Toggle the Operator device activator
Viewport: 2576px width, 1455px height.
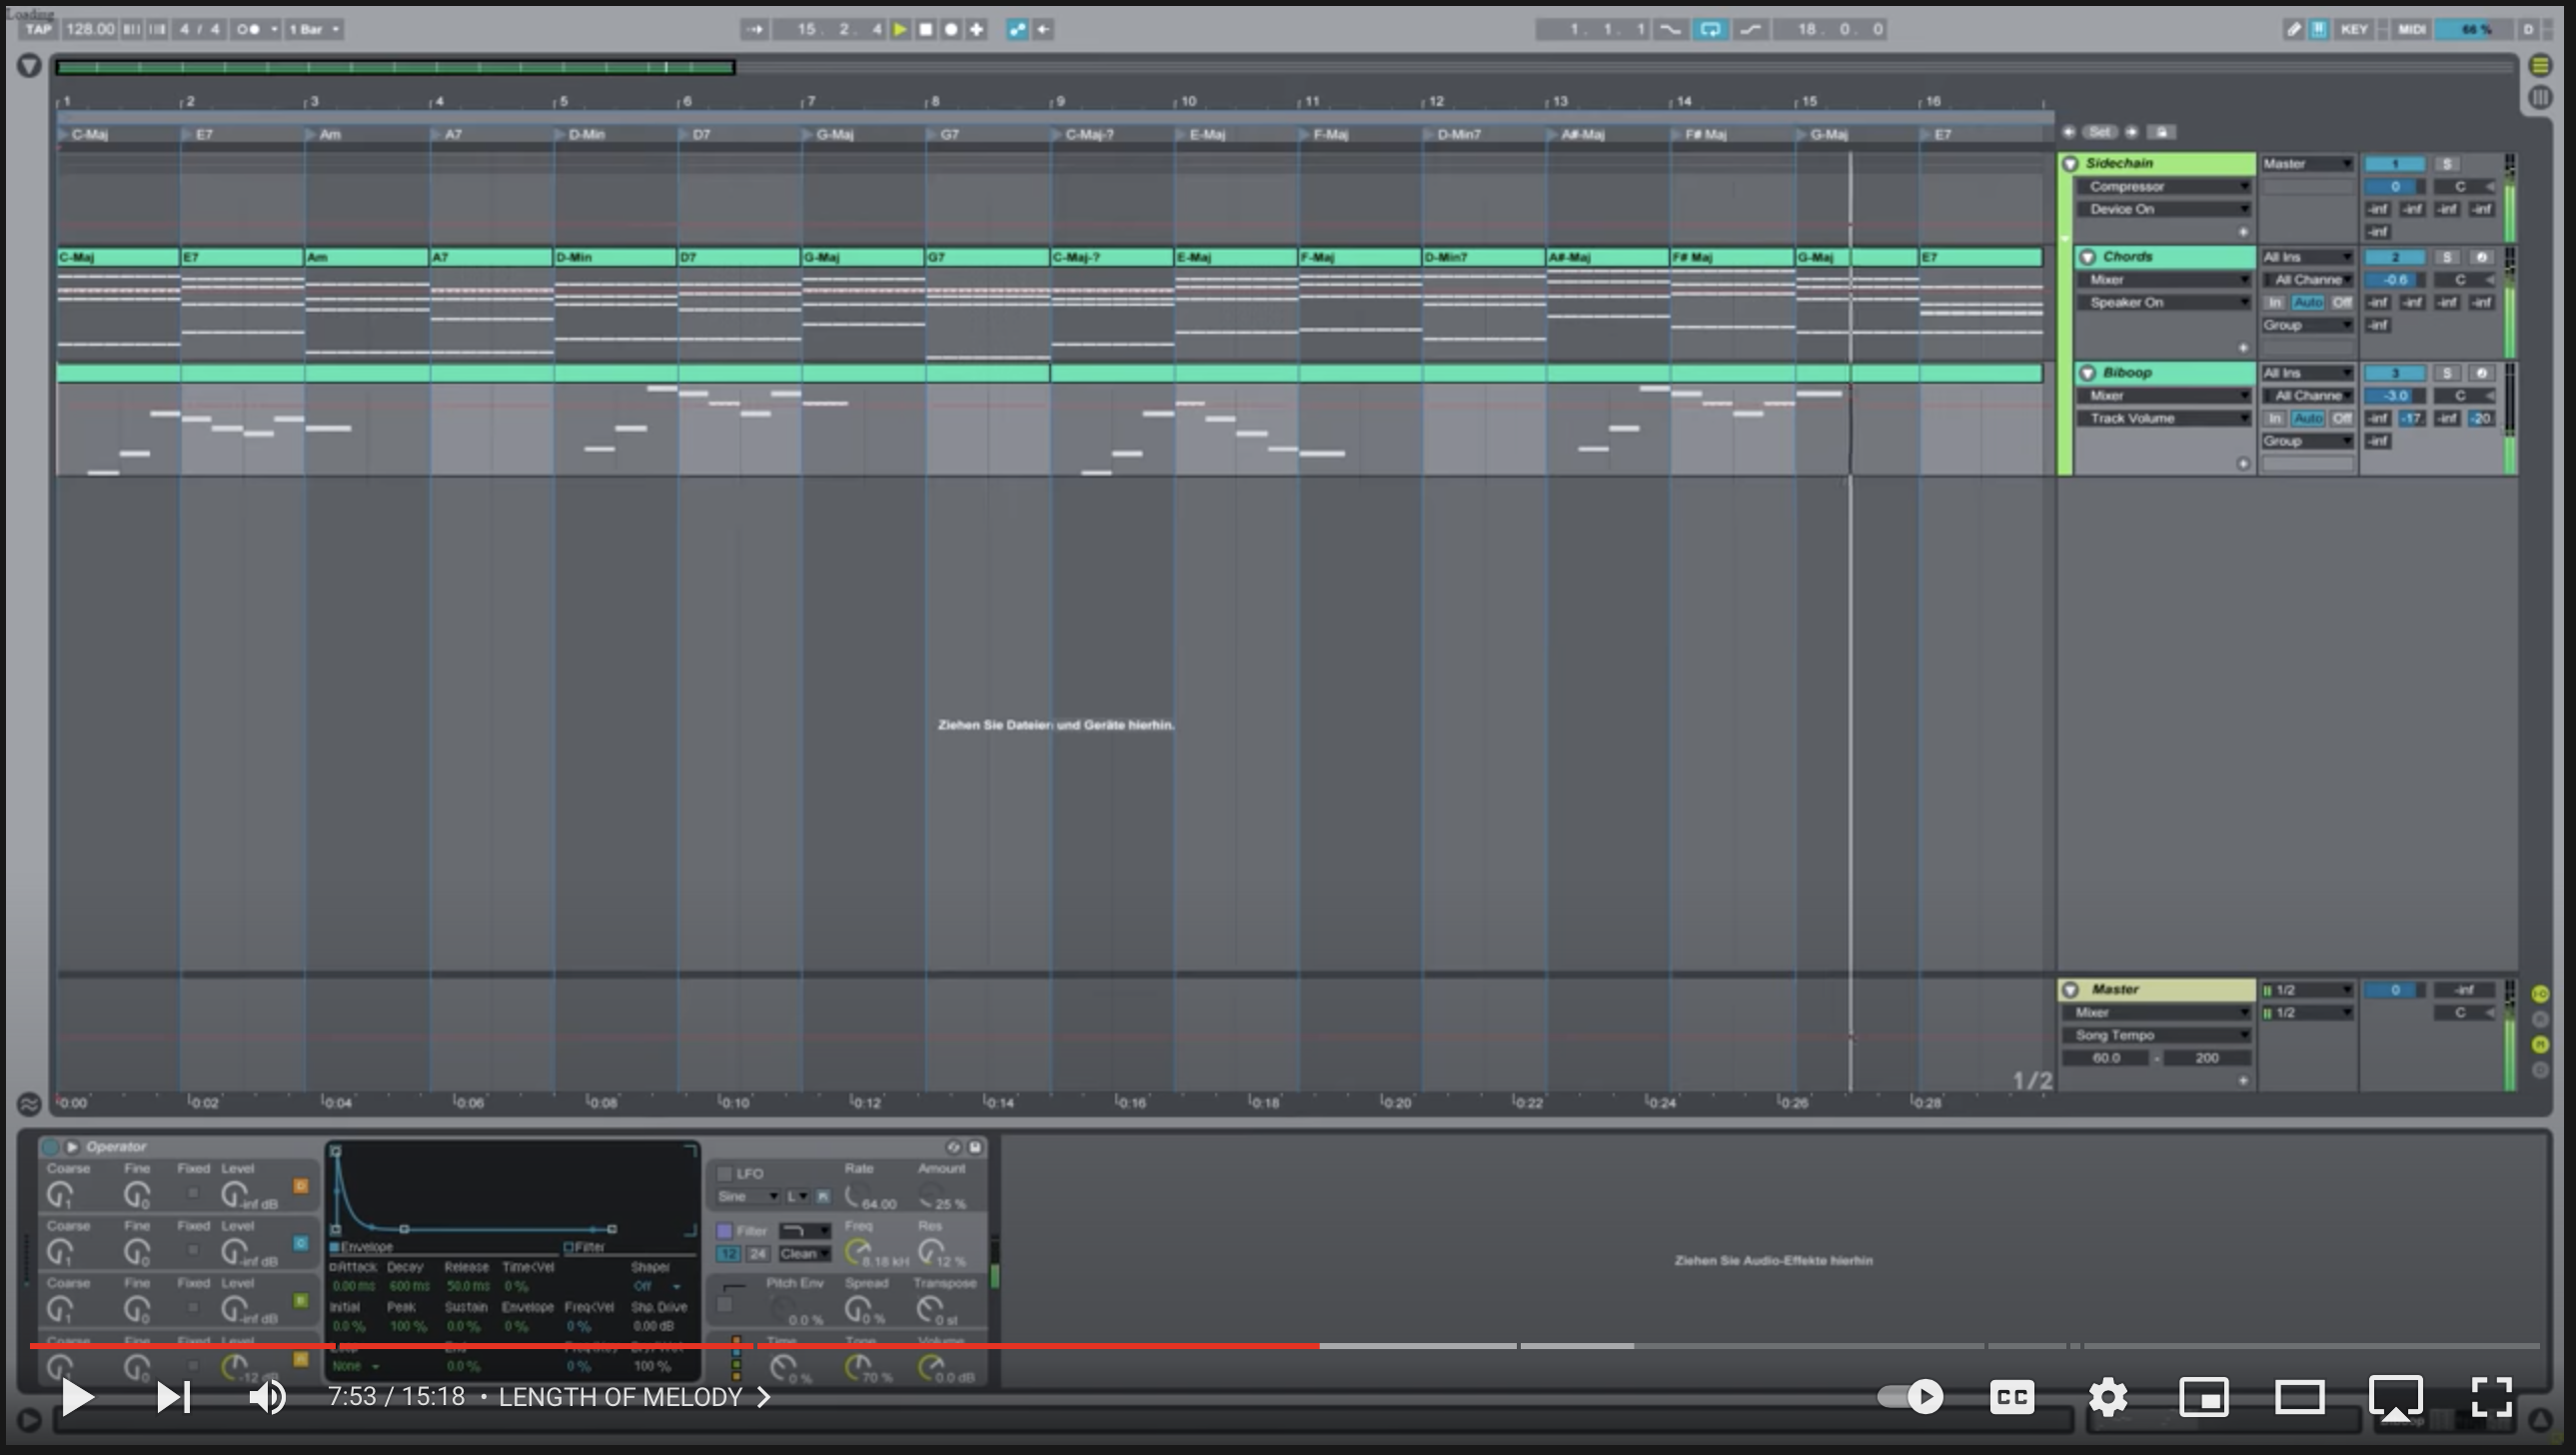coord(50,1146)
